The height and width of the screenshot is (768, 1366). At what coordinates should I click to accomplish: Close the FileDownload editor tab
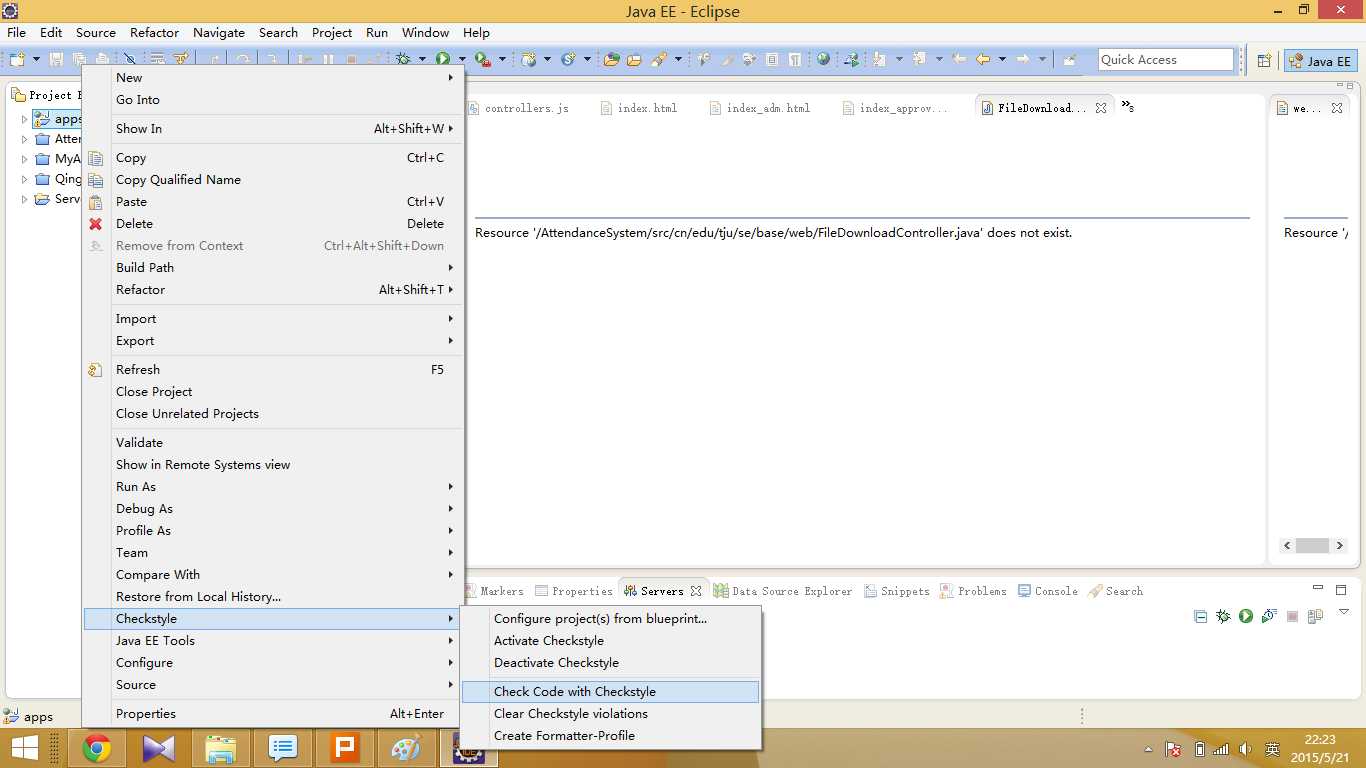[x=1101, y=108]
